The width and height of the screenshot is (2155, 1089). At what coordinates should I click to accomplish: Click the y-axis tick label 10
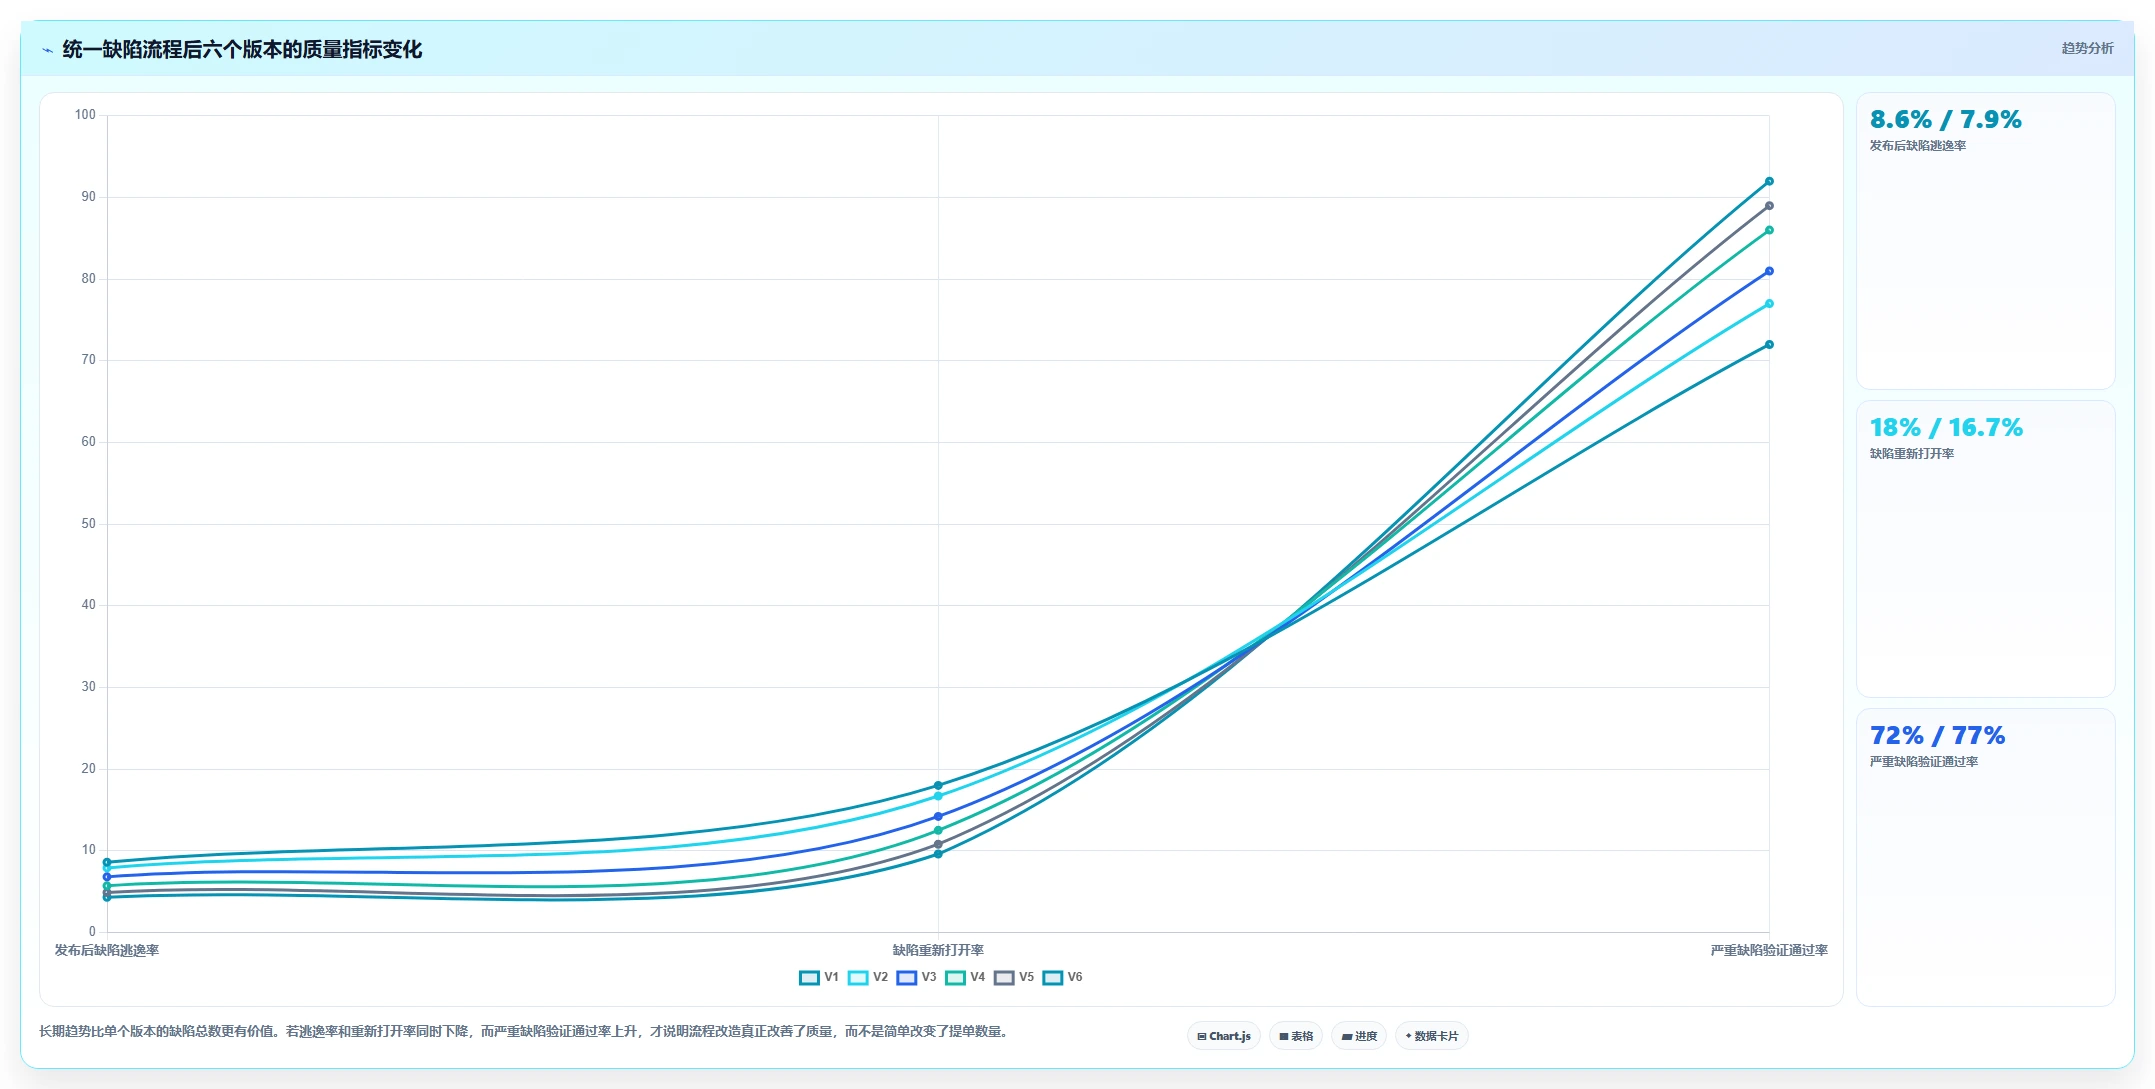click(89, 850)
